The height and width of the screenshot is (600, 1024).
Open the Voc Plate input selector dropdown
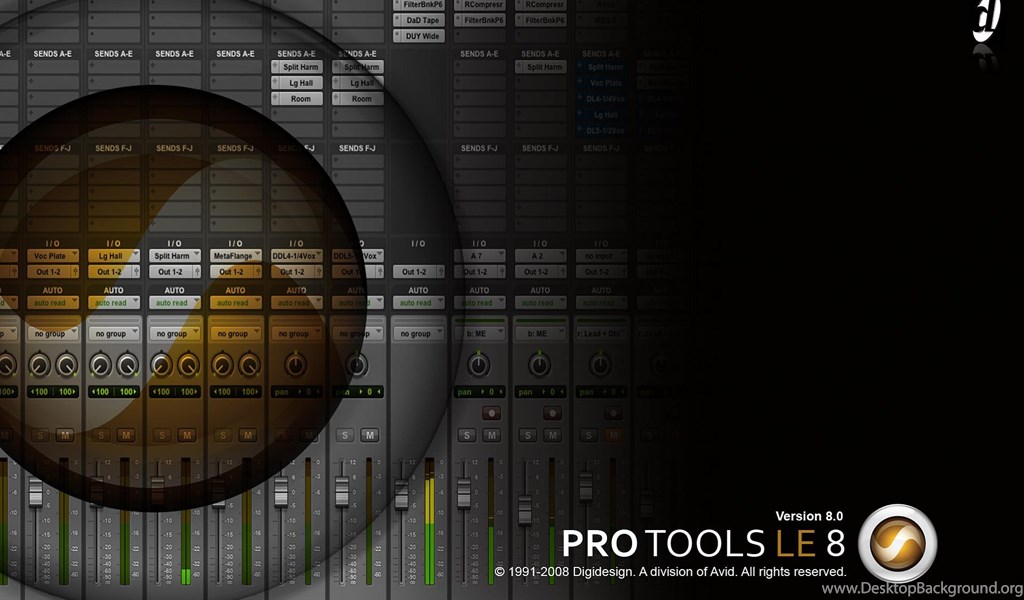click(x=53, y=256)
